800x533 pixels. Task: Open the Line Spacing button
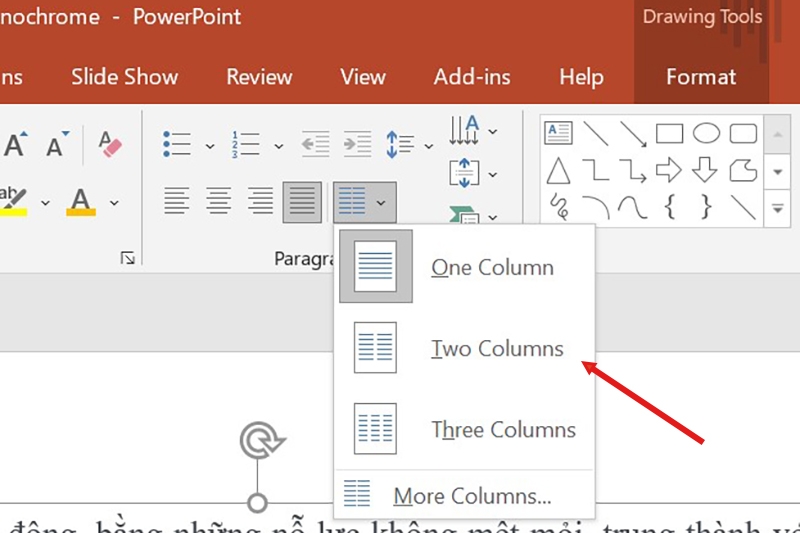coord(400,144)
